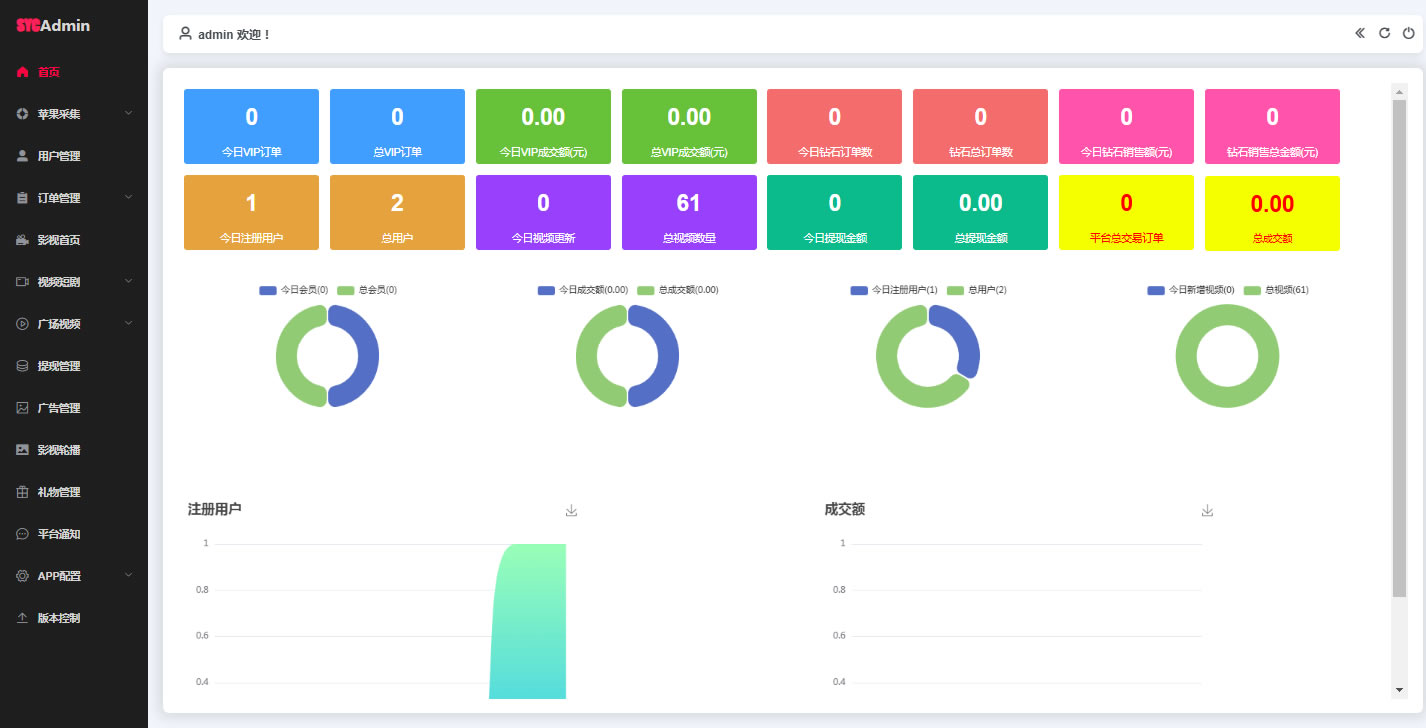The width and height of the screenshot is (1426, 728).
Task: Open 提现管理 menu item
Action: 58,366
